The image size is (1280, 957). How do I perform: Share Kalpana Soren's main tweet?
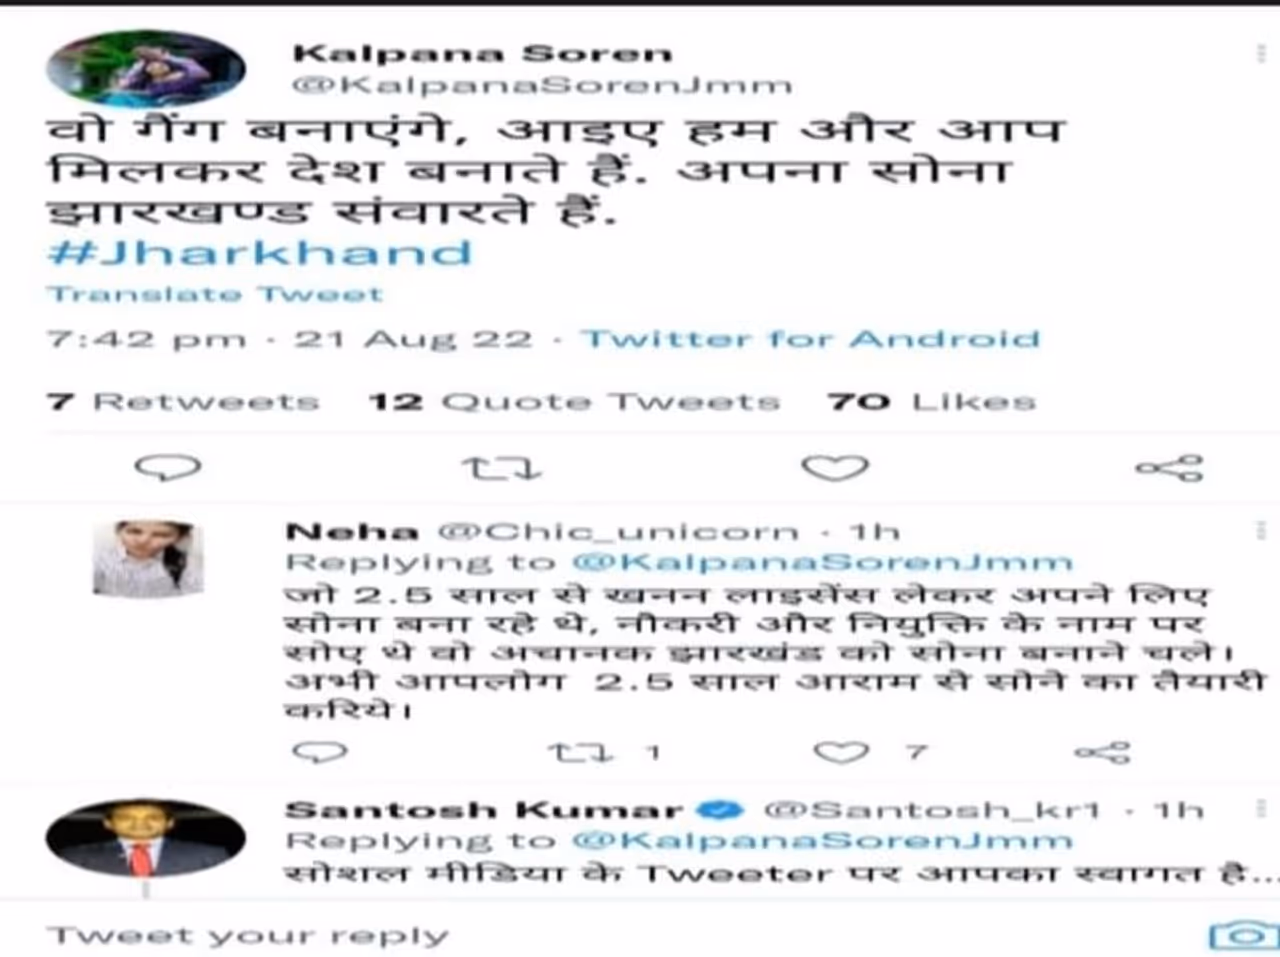[1168, 467]
